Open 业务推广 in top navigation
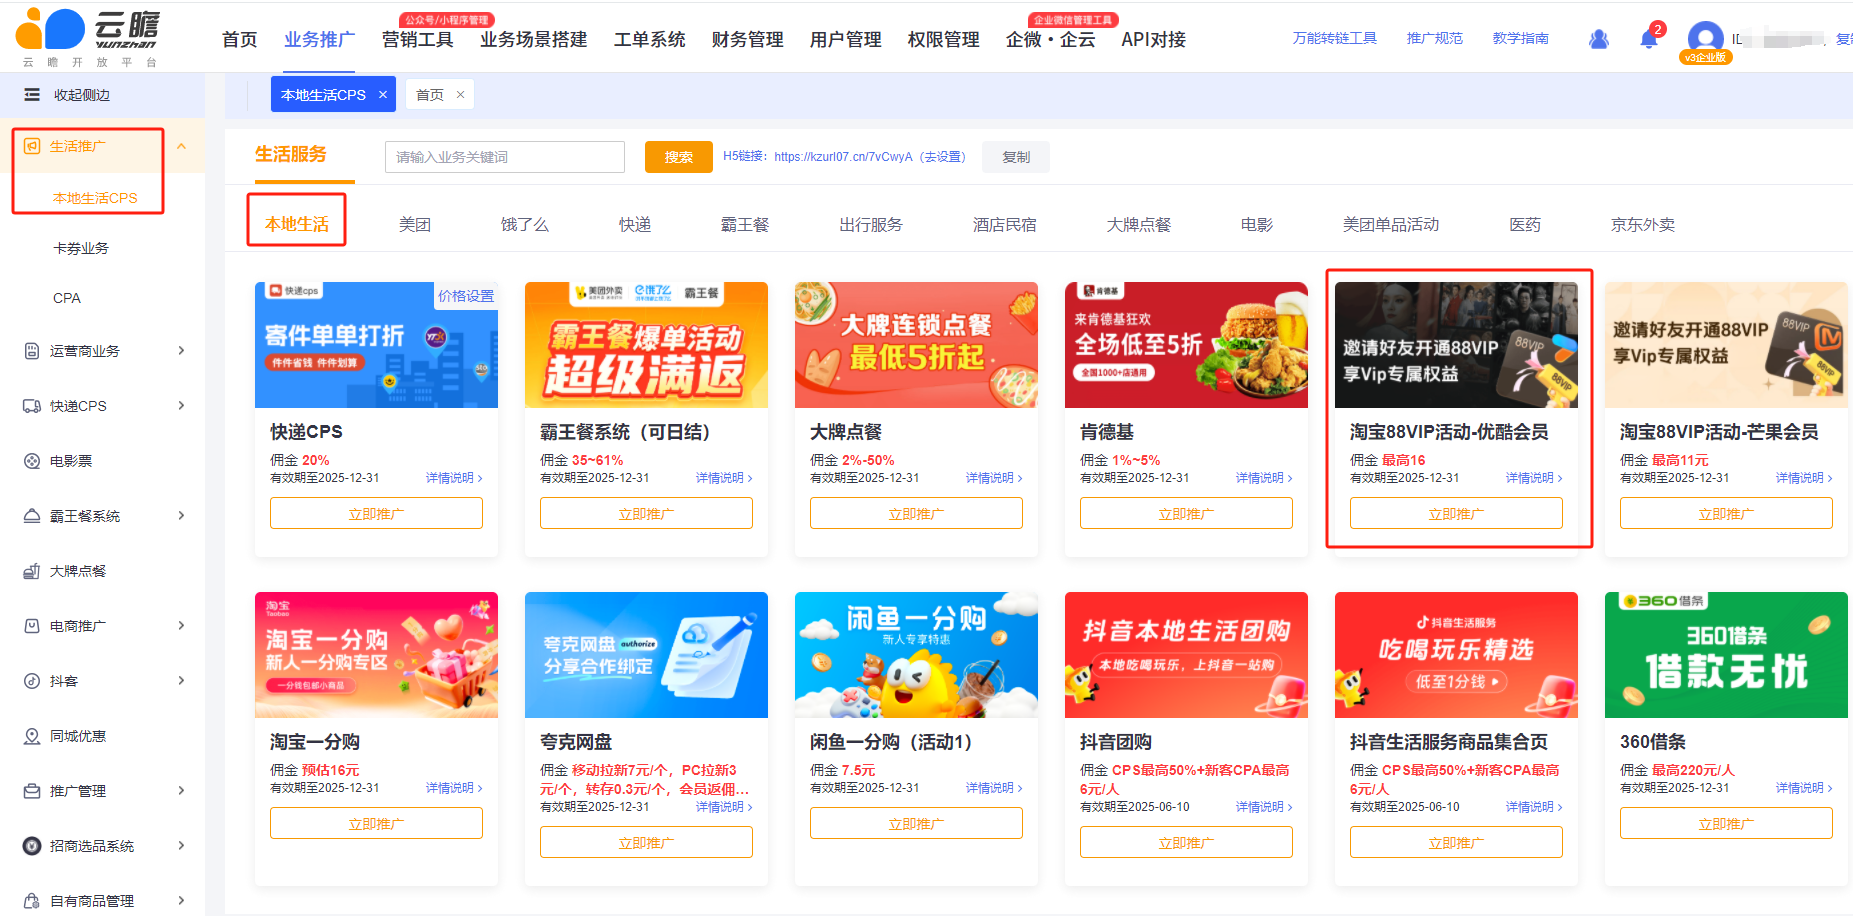The height and width of the screenshot is (916, 1853). 320,40
